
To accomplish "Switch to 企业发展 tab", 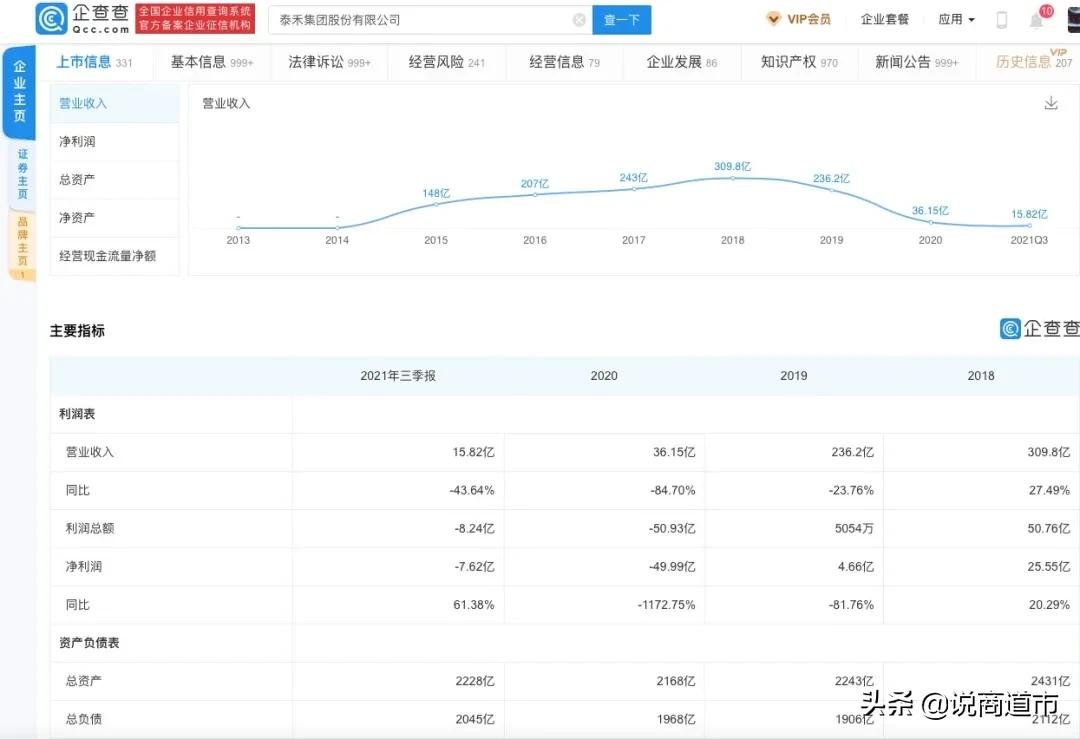I will click(682, 62).
